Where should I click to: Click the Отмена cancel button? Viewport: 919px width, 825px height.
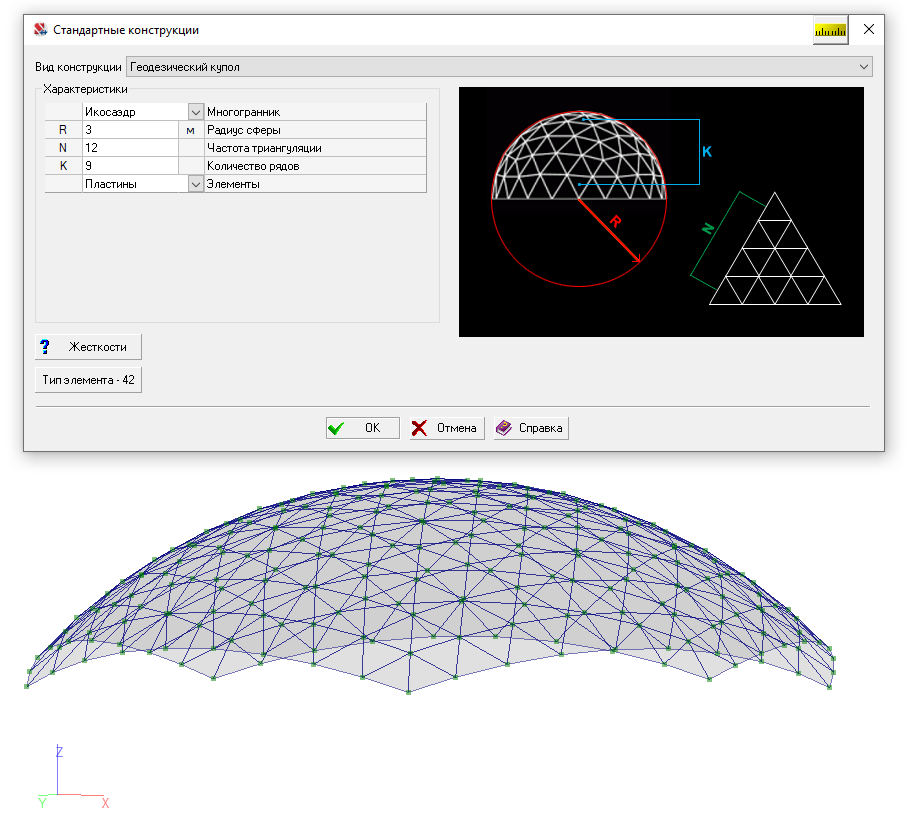[447, 428]
